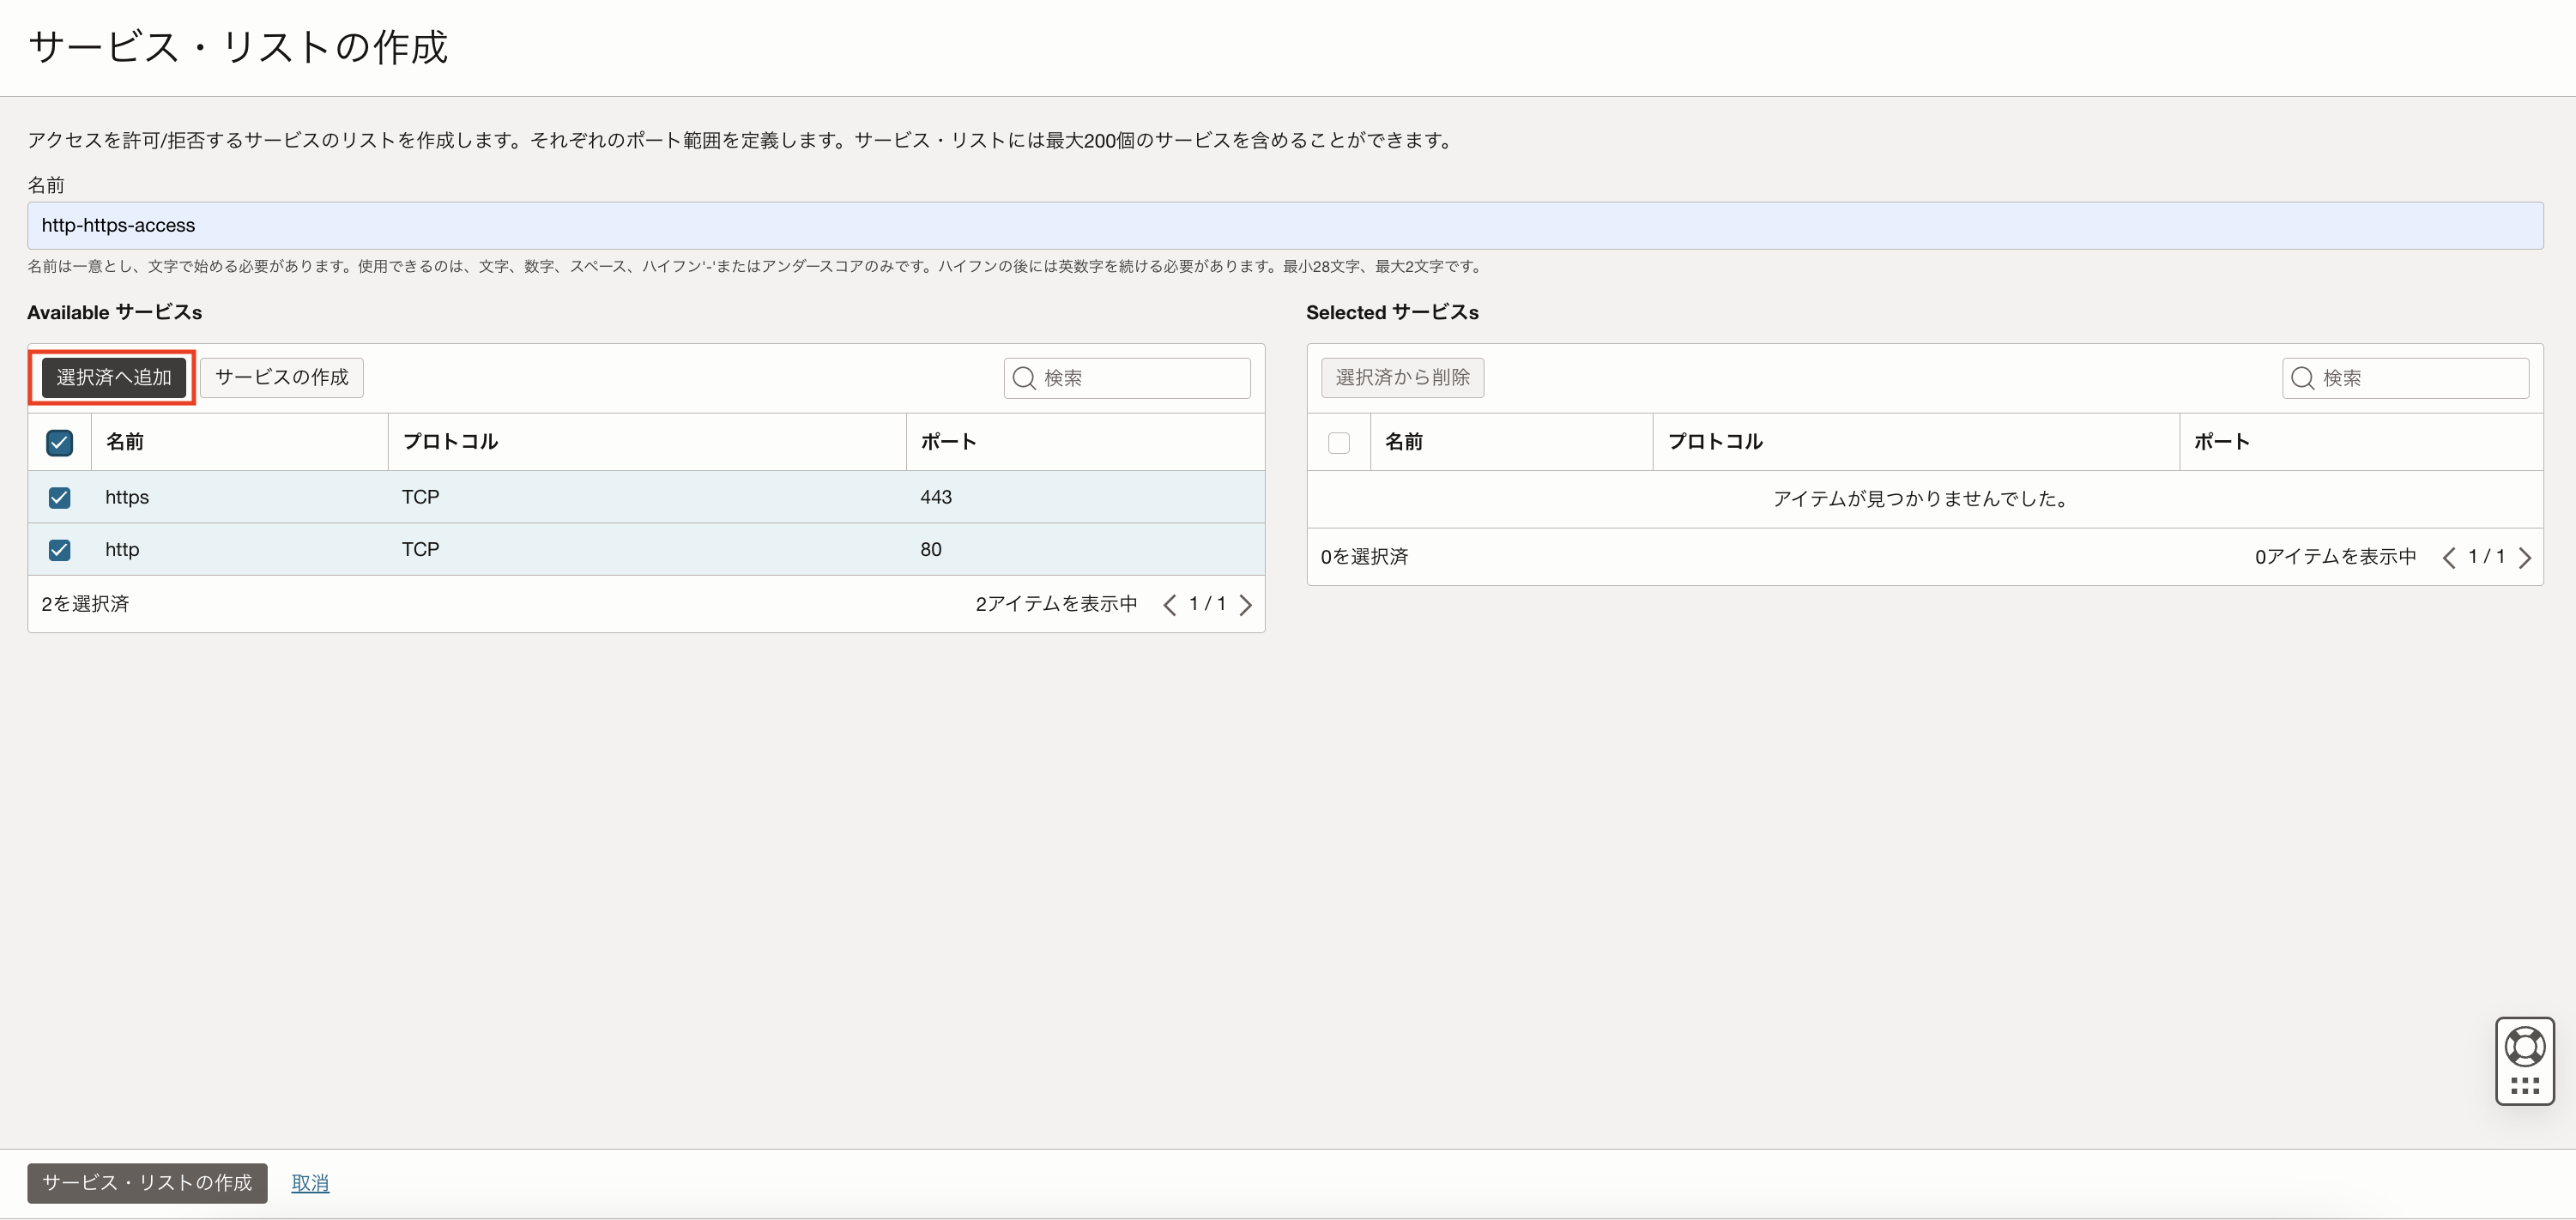Click the 名前 input containing http-https-access

(1284, 226)
